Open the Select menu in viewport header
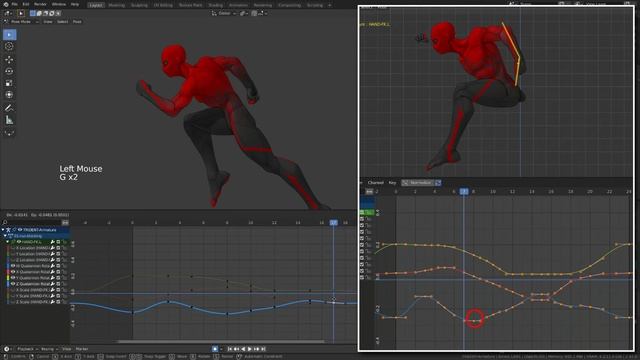The image size is (640, 360). tap(62, 22)
